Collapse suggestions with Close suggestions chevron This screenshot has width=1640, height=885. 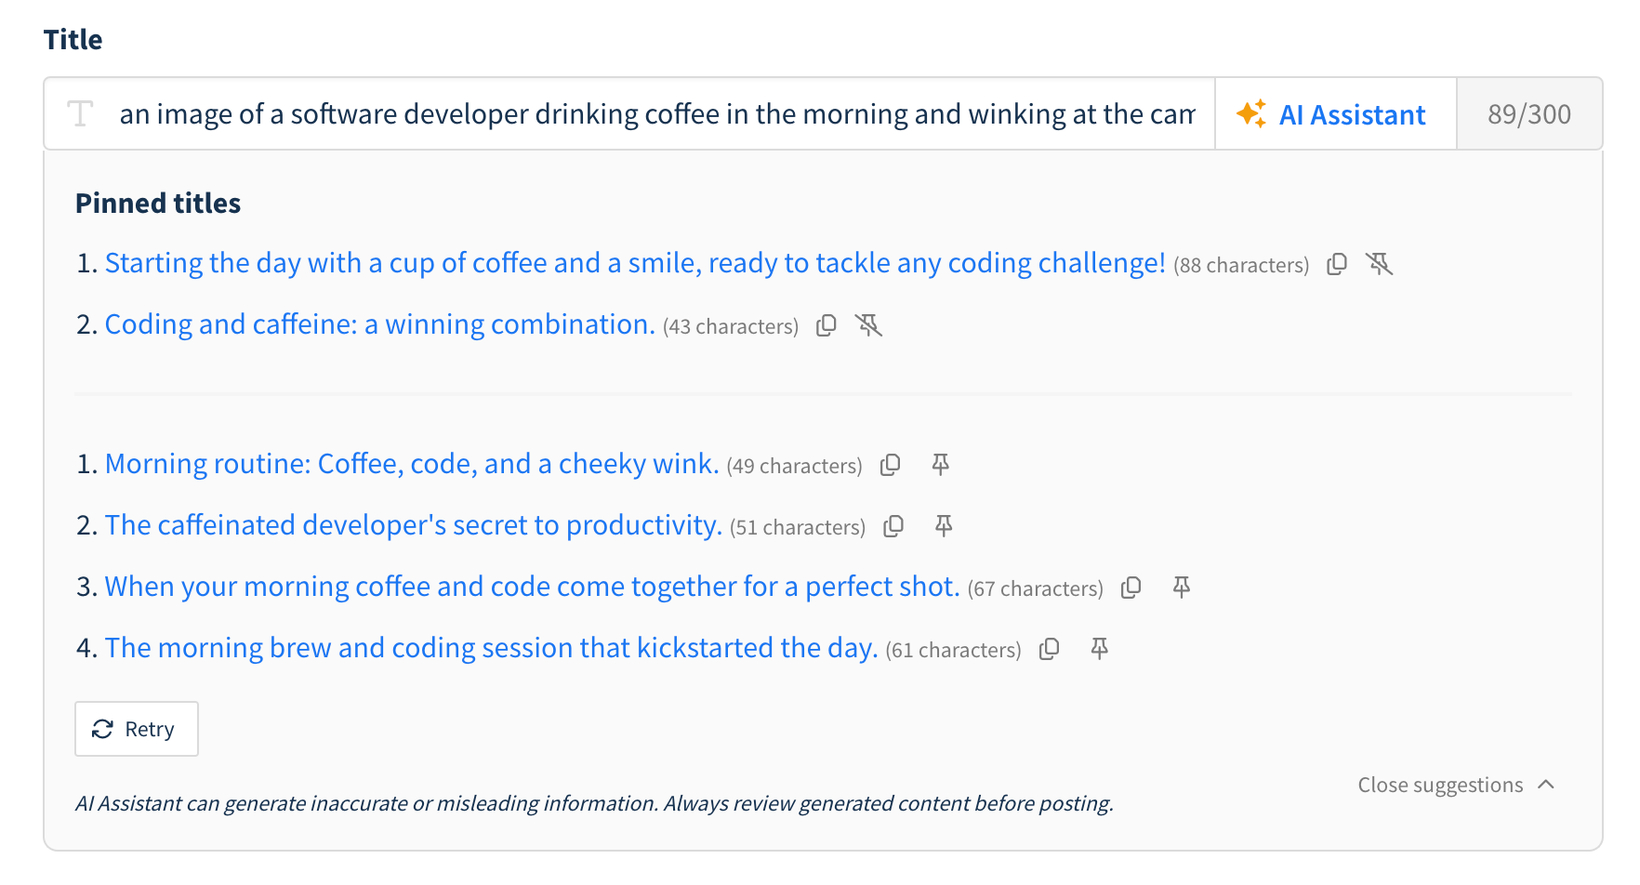pyautogui.click(x=1546, y=785)
